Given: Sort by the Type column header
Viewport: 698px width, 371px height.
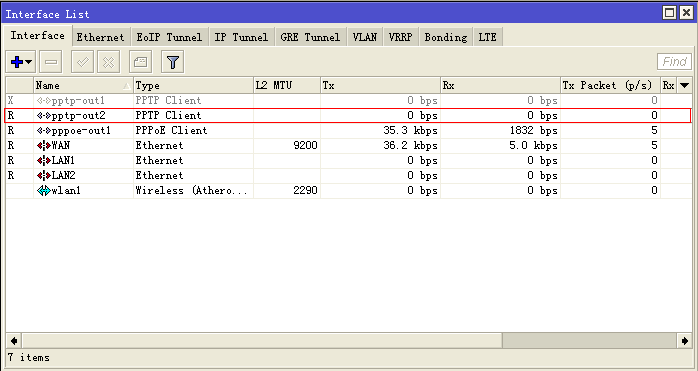Looking at the screenshot, I should [x=193, y=85].
